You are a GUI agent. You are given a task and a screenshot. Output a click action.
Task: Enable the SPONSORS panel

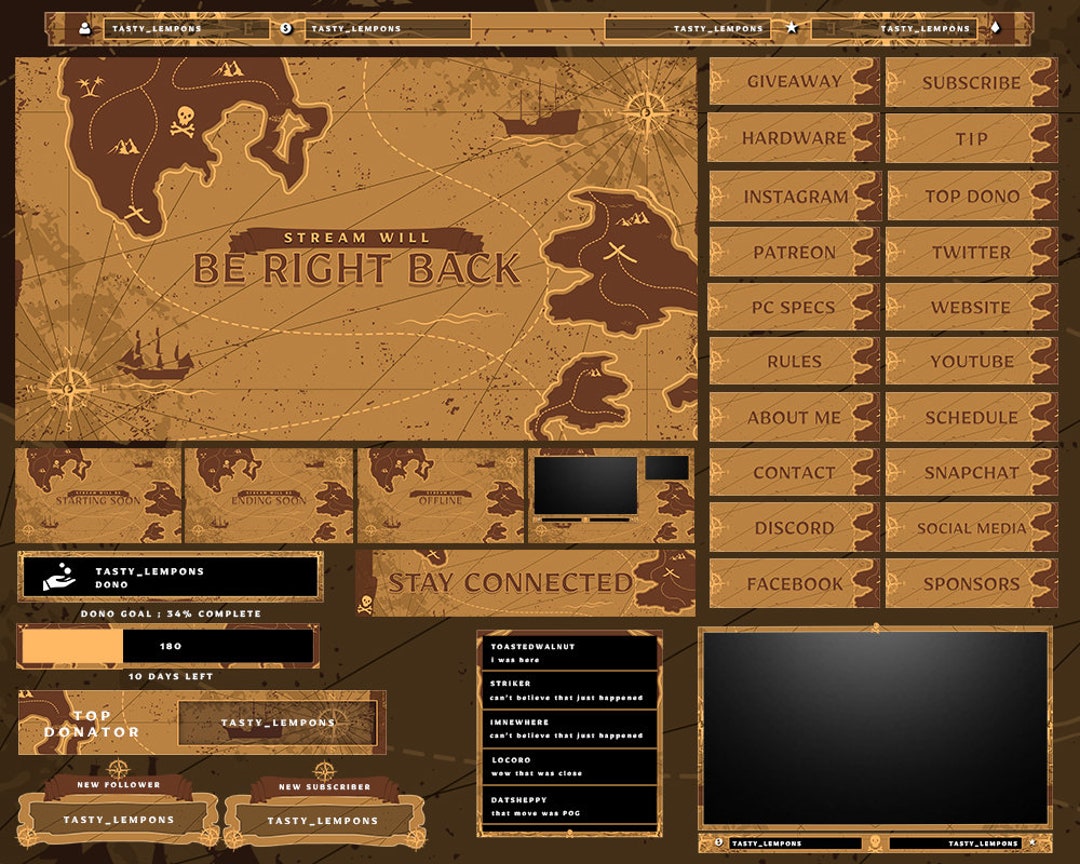pyautogui.click(x=972, y=582)
